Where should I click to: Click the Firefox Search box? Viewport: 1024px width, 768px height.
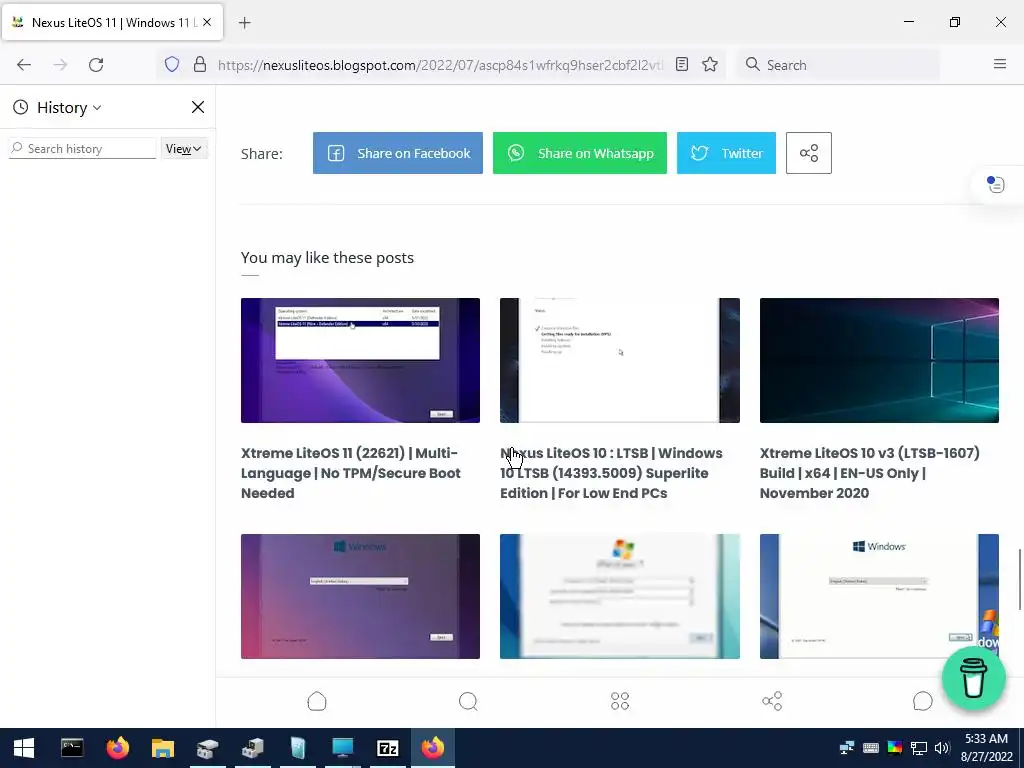tap(839, 65)
